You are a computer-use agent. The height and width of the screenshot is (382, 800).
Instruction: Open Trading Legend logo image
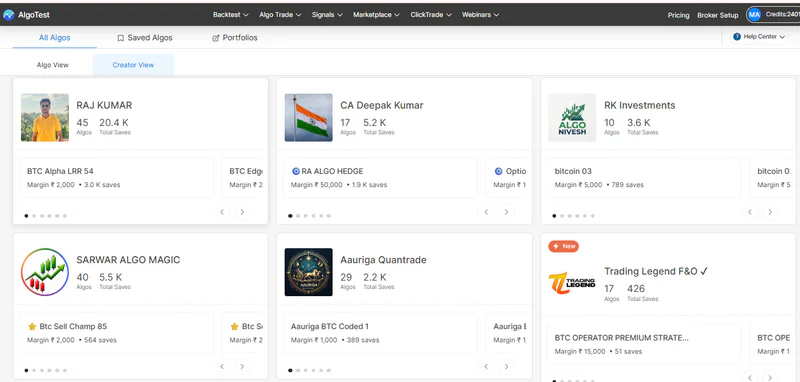point(572,283)
